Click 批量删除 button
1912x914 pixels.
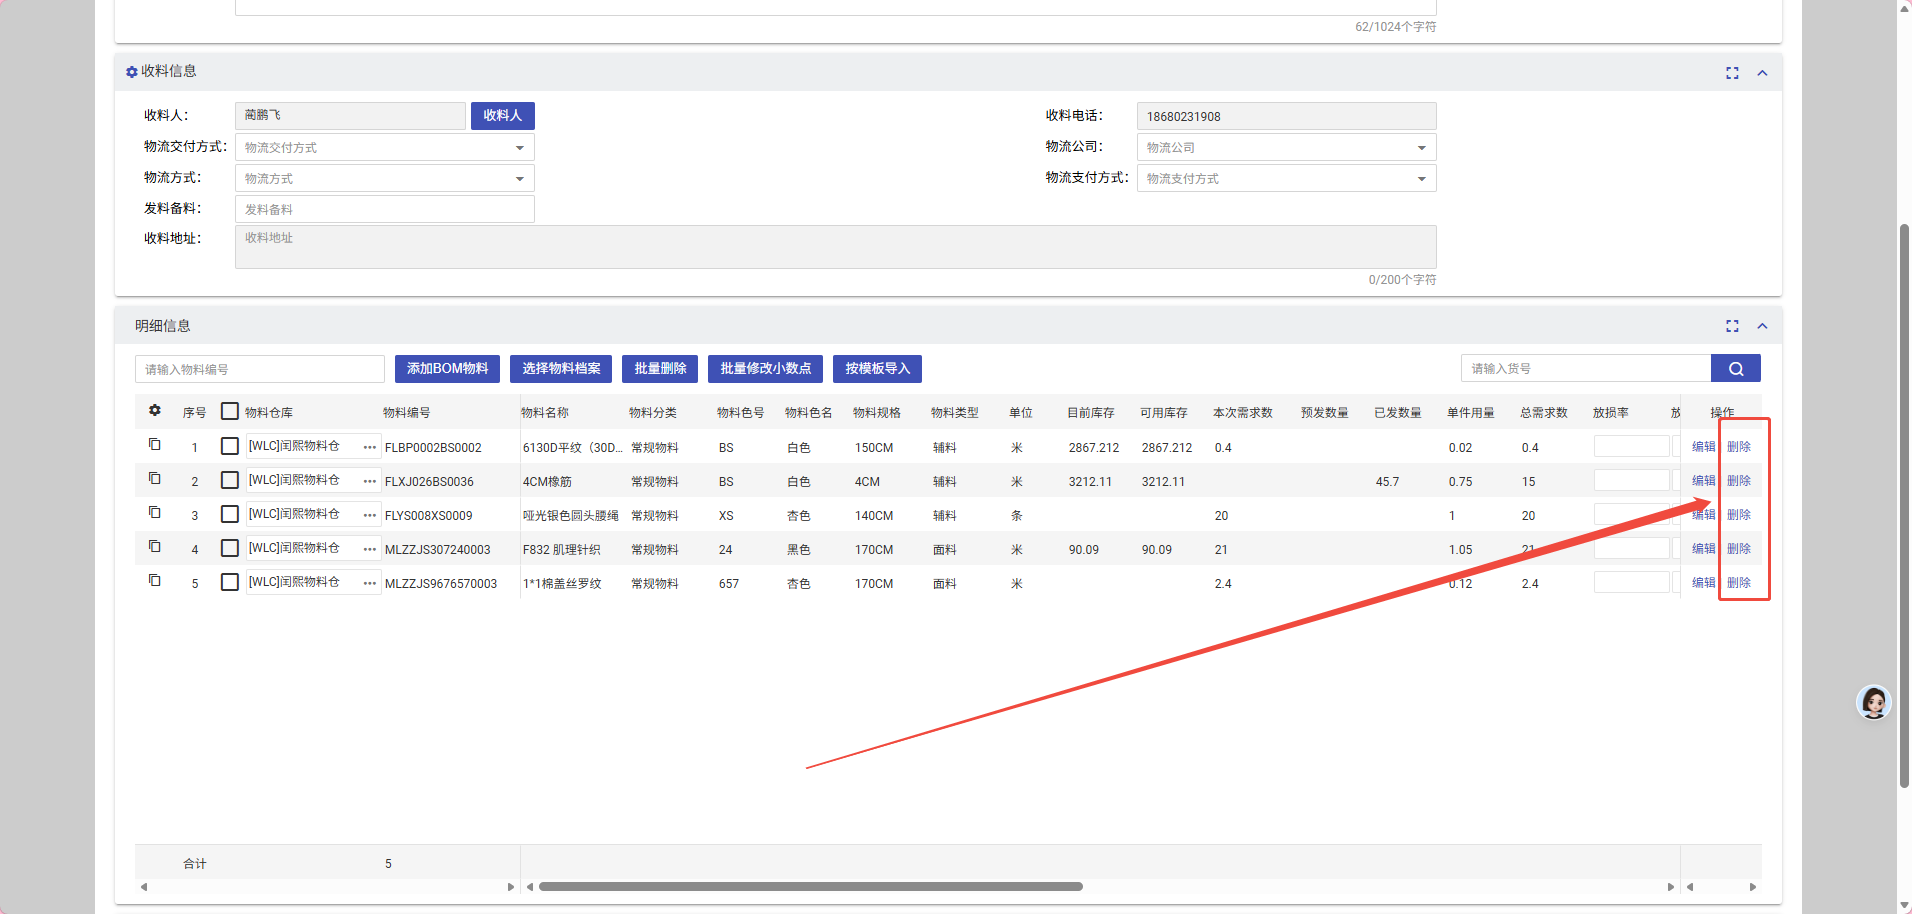[660, 368]
